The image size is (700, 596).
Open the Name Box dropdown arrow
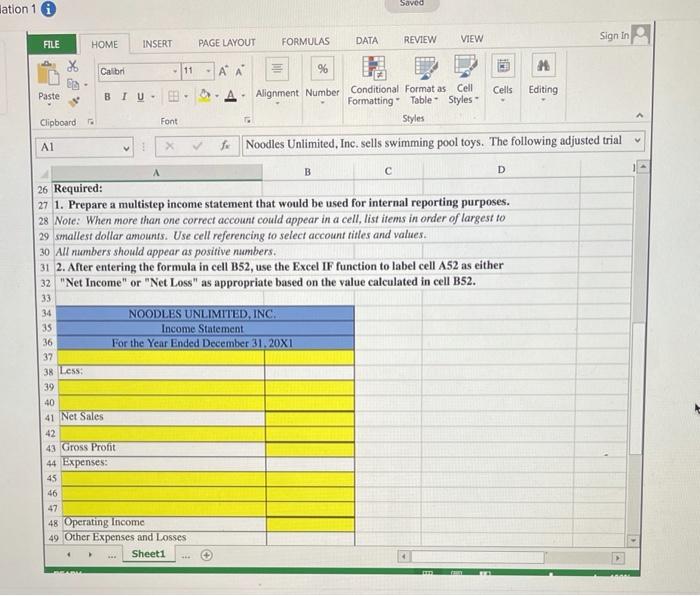126,148
